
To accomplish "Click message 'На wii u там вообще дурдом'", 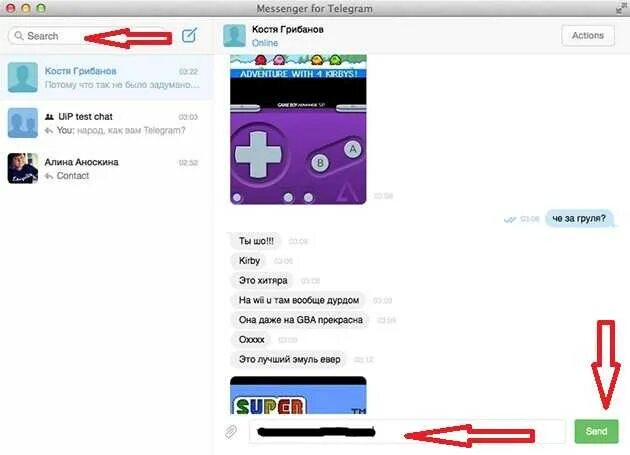I will point(299,300).
